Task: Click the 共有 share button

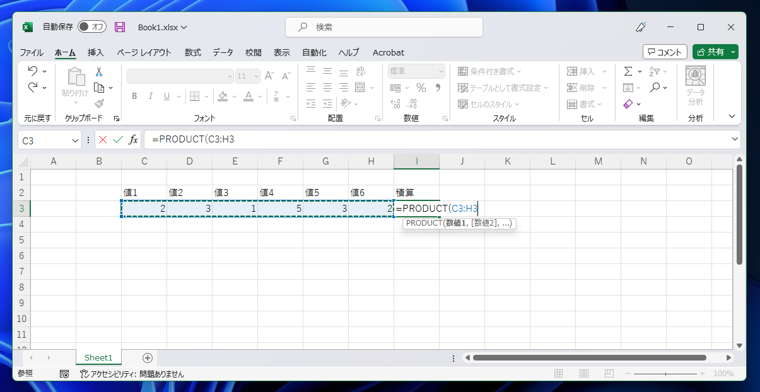Action: 715,52
